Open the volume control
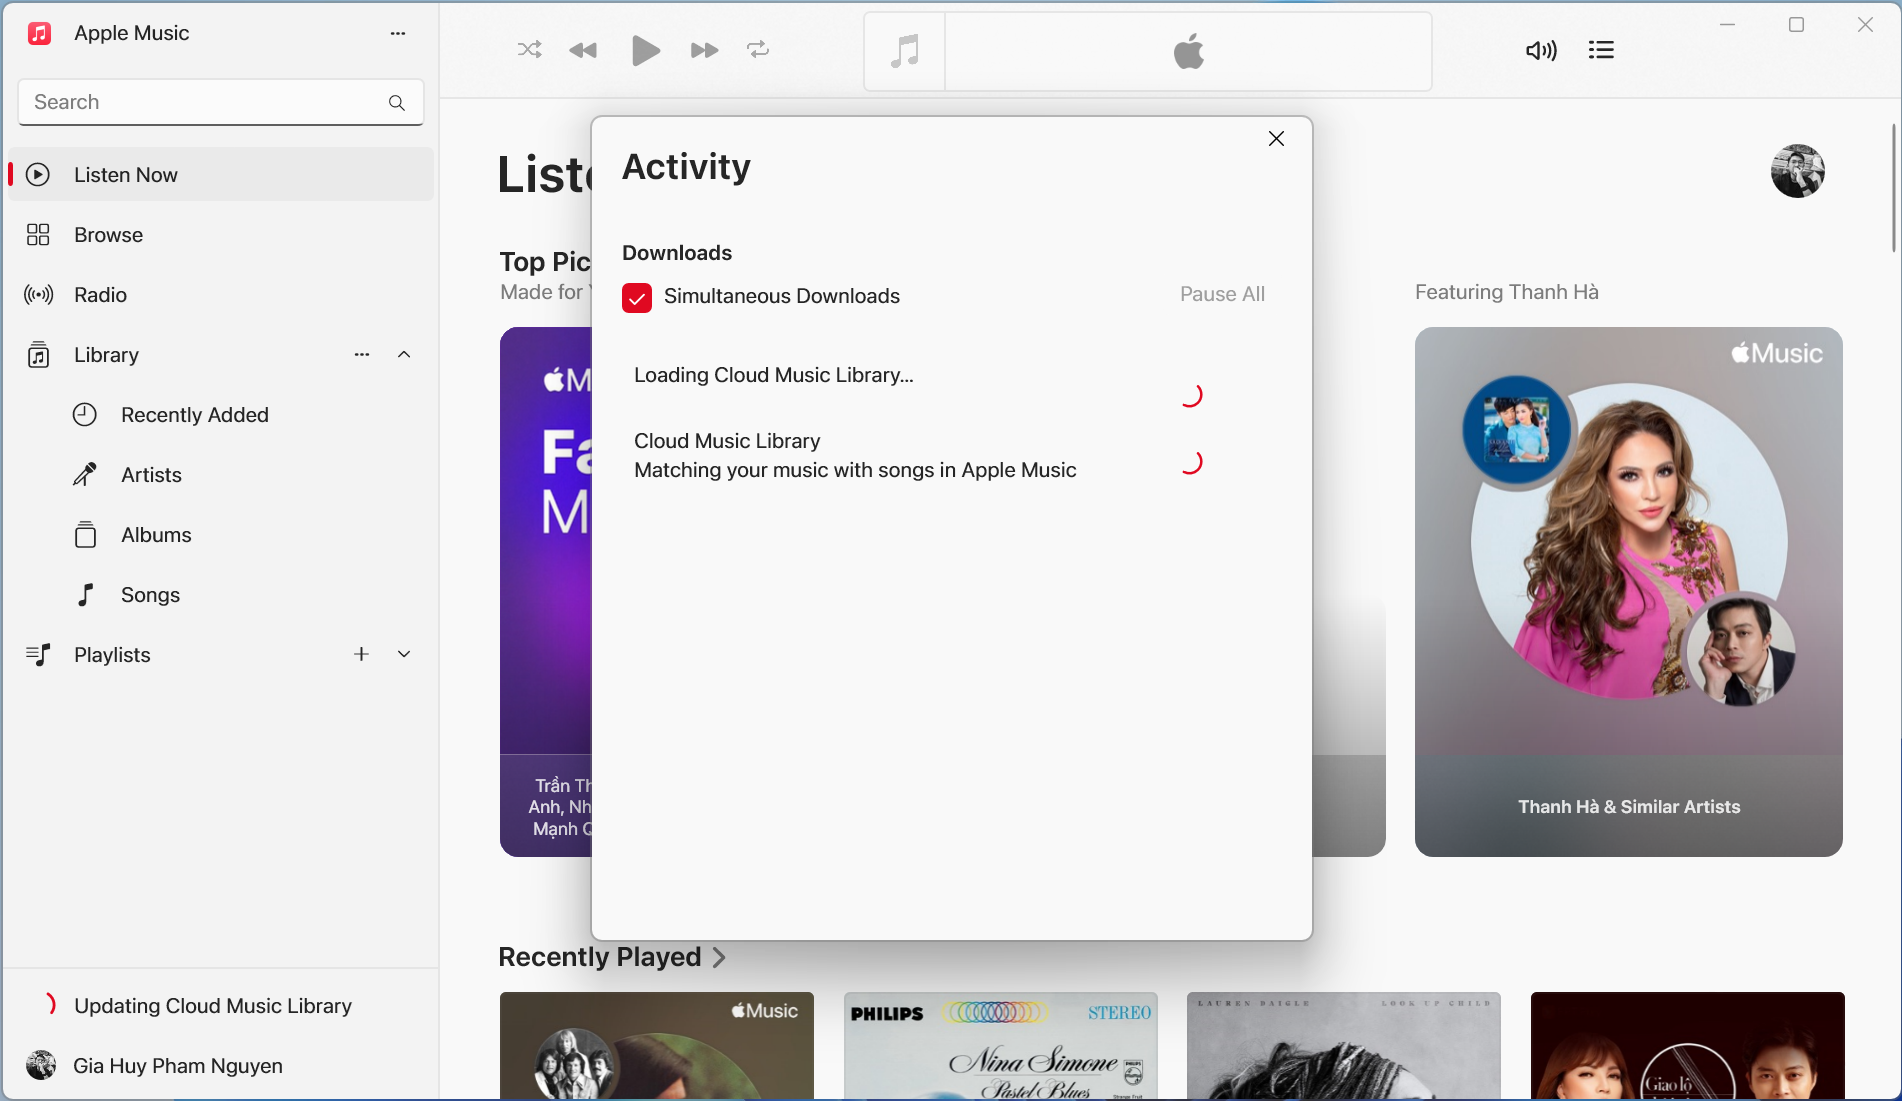 pos(1541,50)
